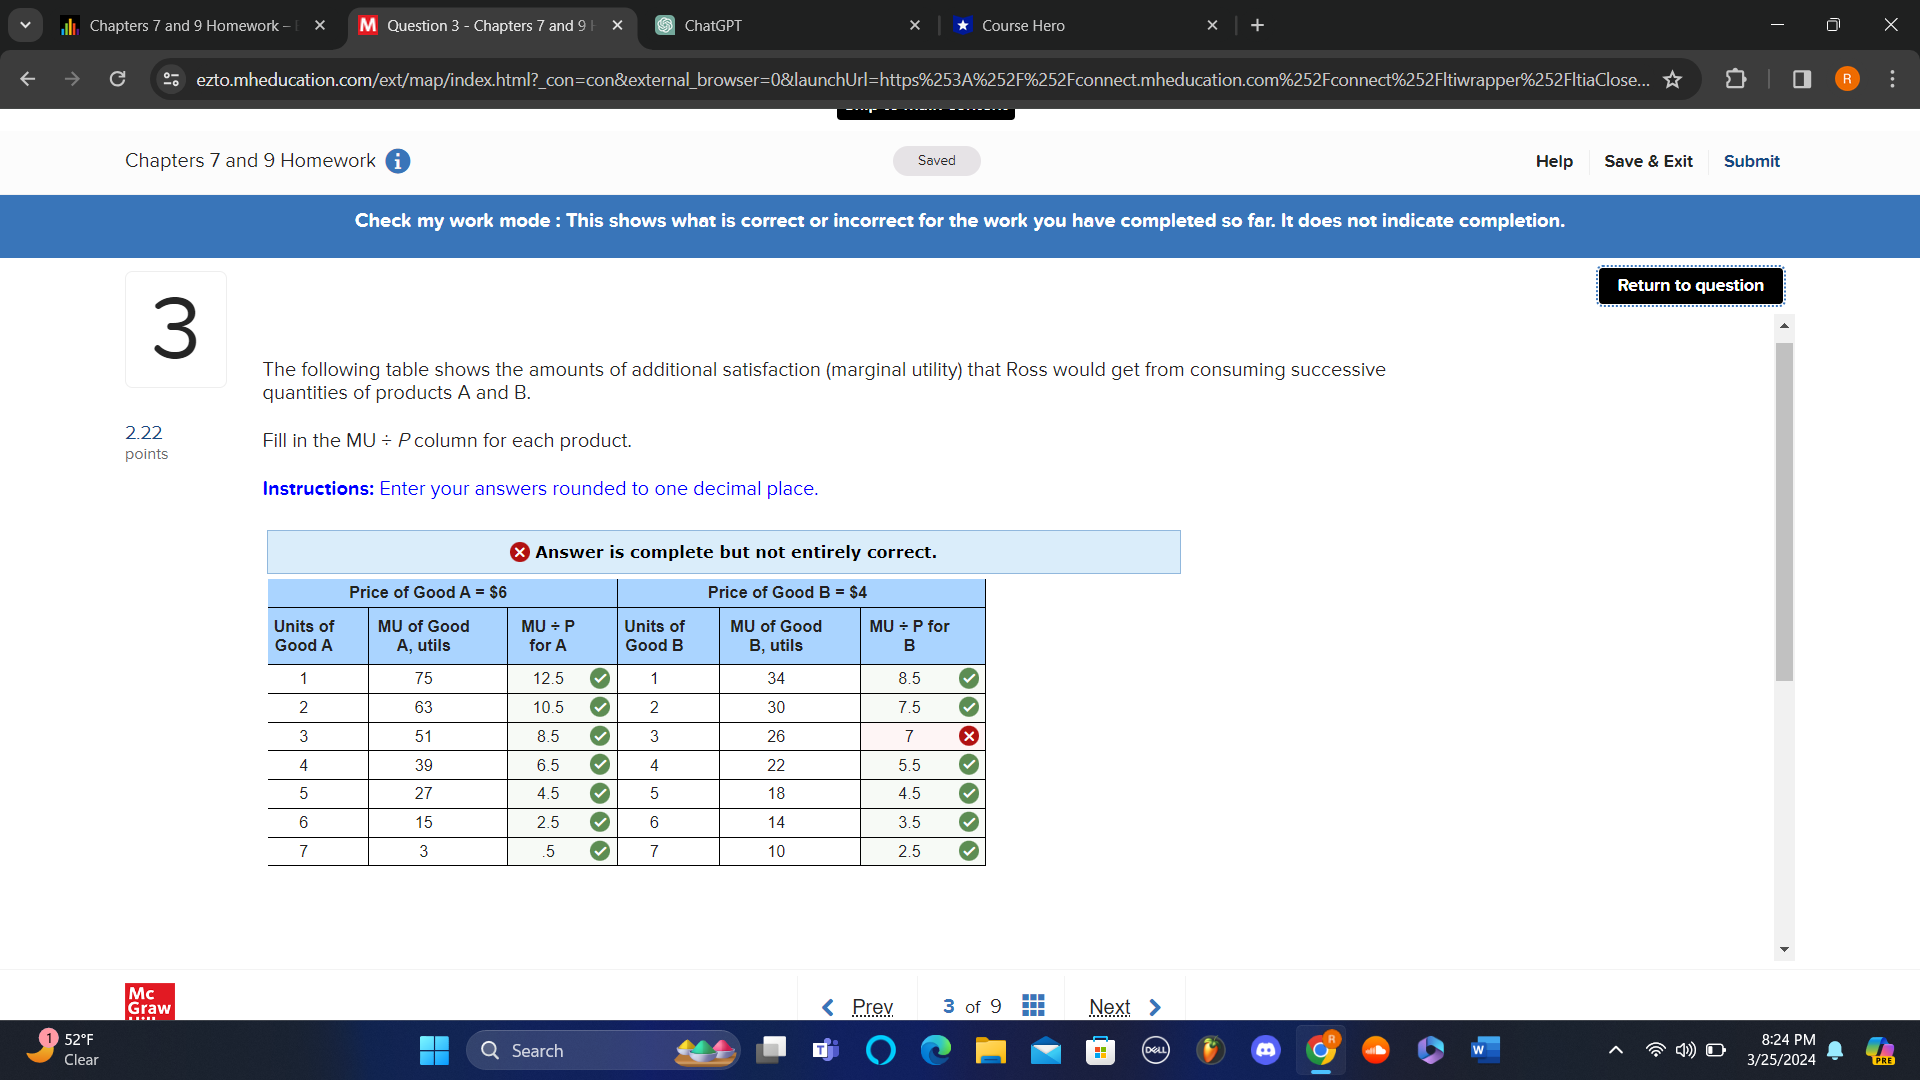1920x1080 pixels.
Task: Click the Return to question button
Action: point(1690,286)
